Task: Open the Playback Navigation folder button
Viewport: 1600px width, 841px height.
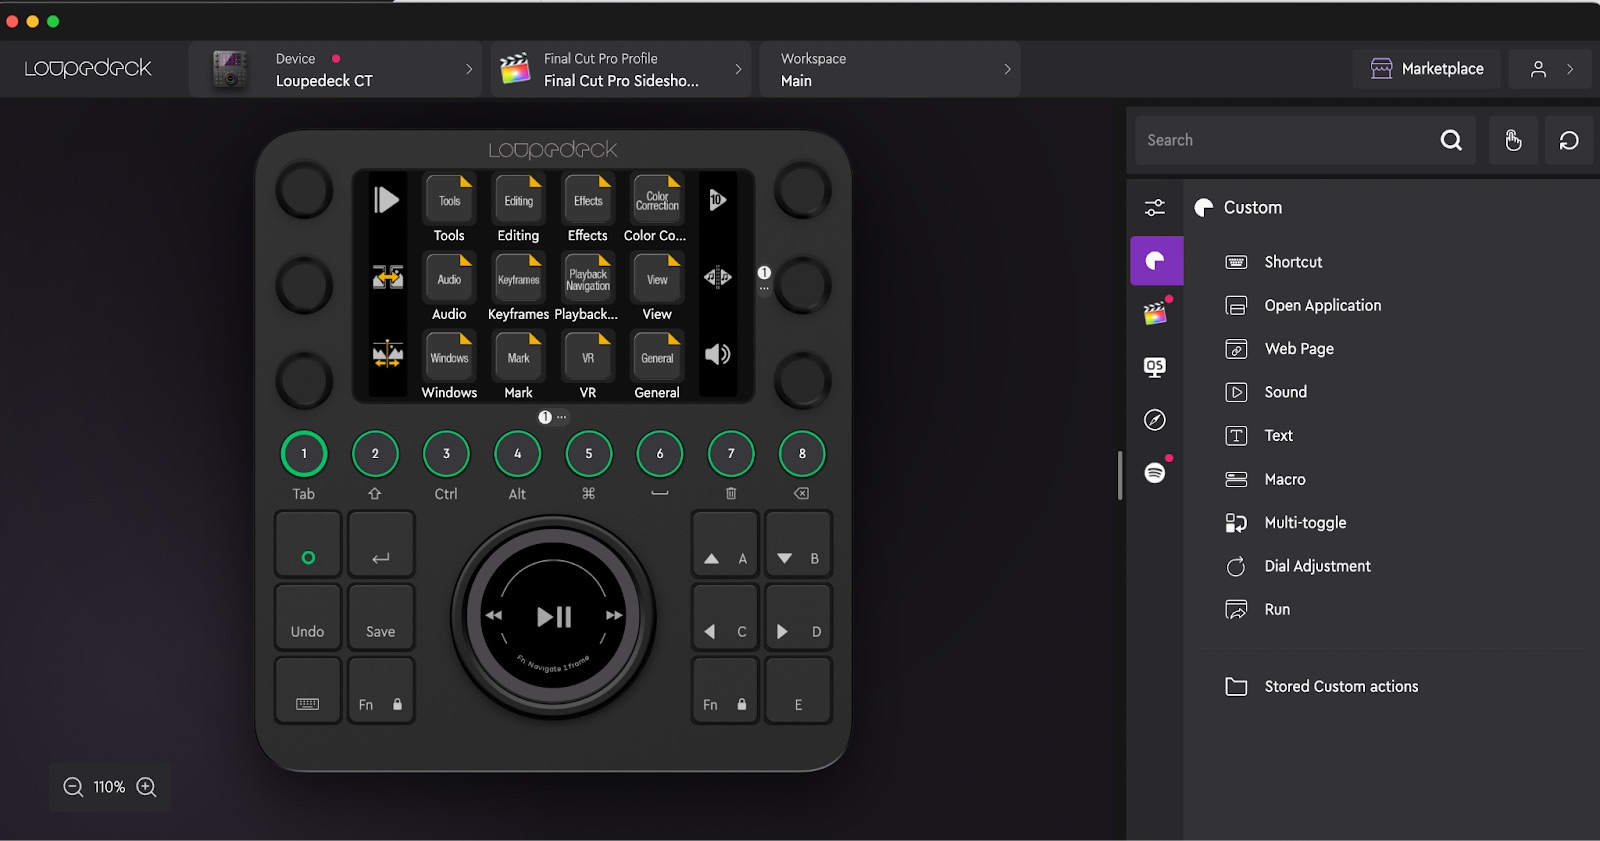Action: tap(588, 279)
